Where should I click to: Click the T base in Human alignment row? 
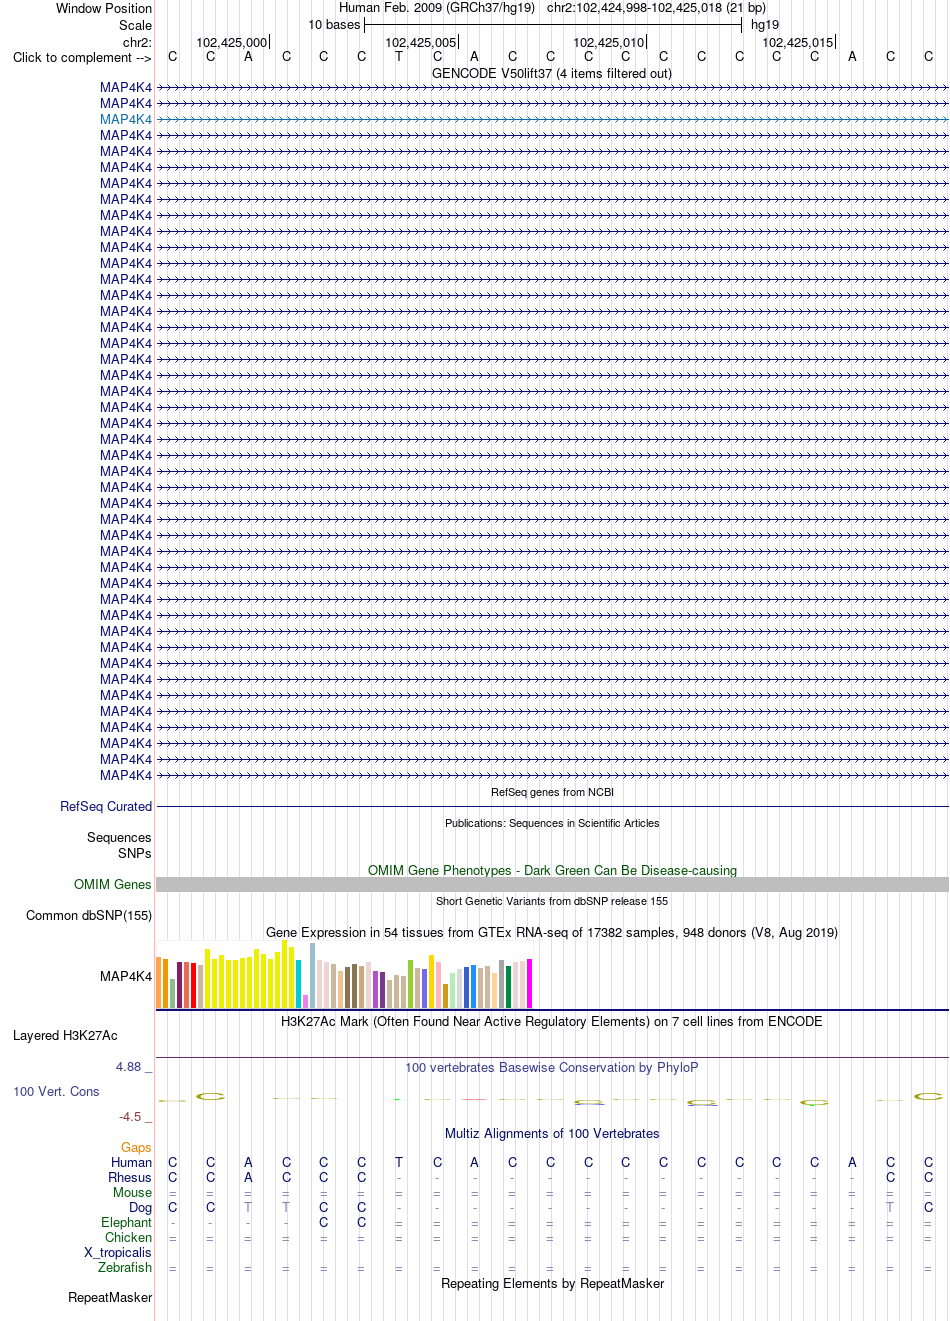(399, 1162)
